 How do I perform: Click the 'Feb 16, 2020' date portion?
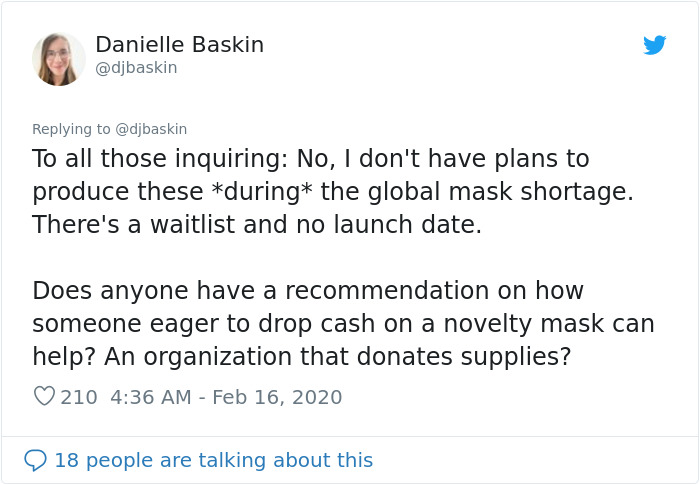[x=277, y=397]
